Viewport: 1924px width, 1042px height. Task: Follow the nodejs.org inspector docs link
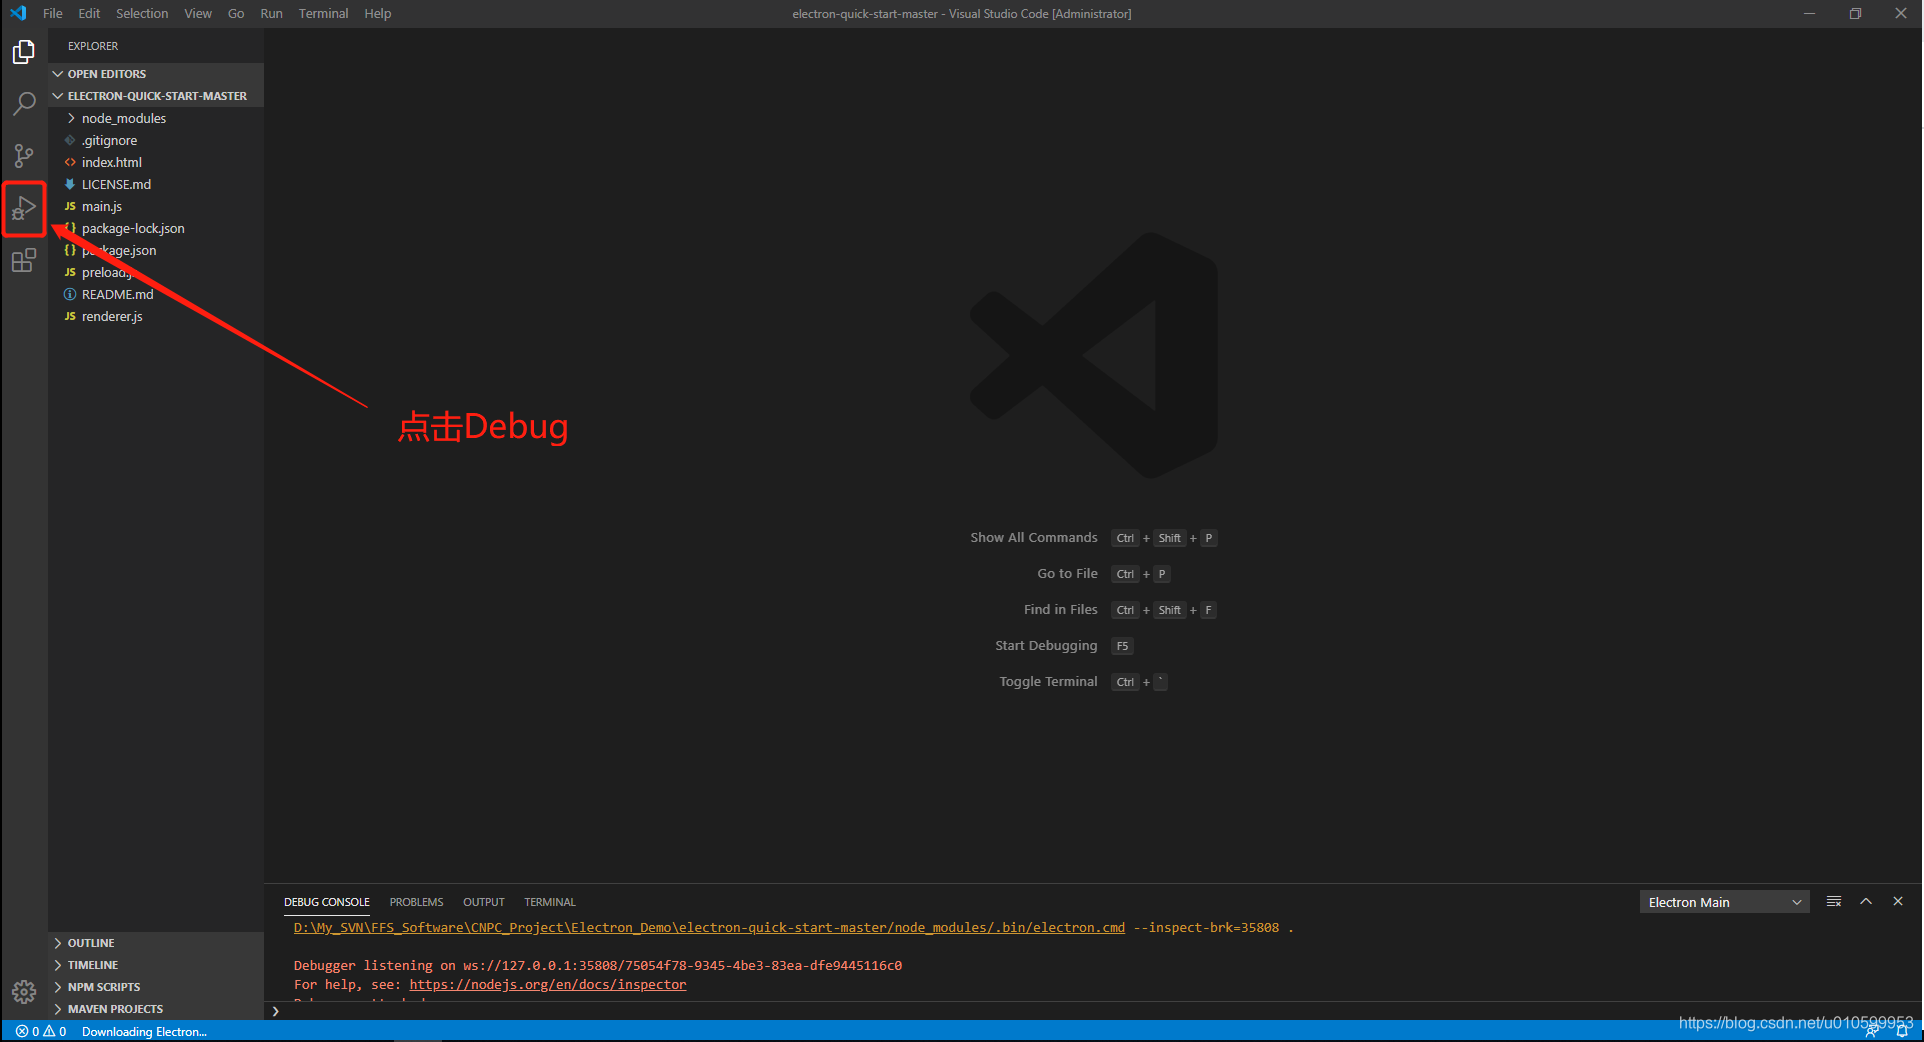[548, 984]
